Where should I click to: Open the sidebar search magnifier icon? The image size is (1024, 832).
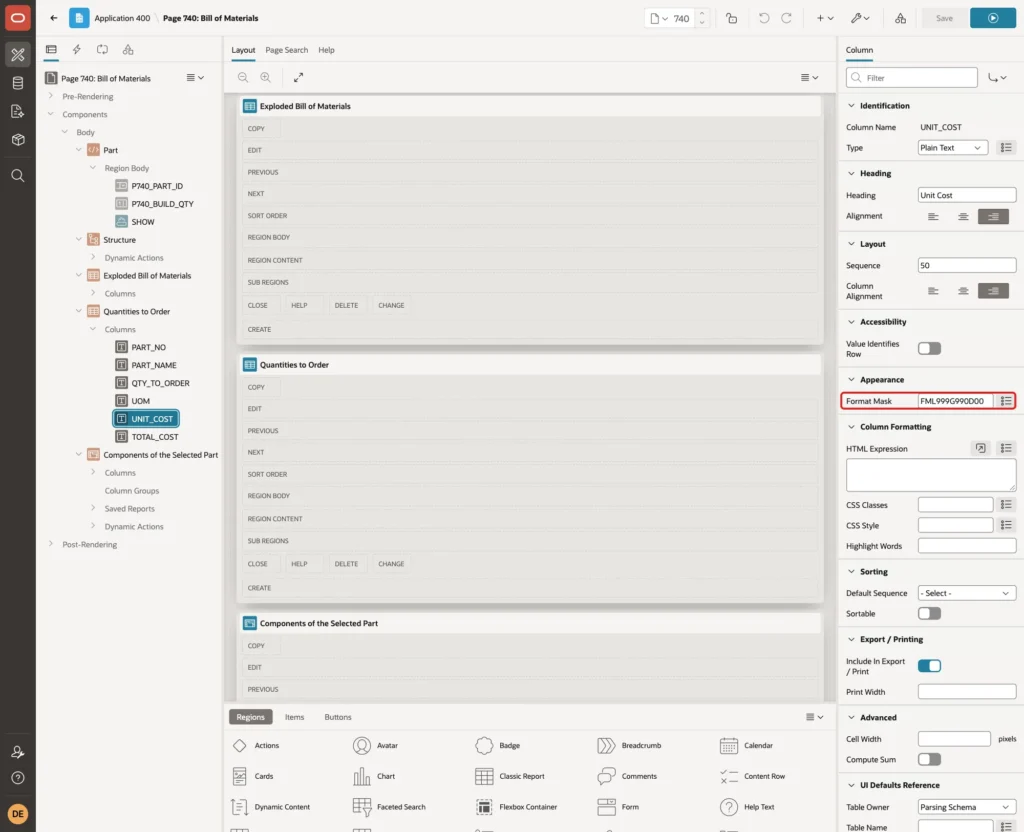pos(18,176)
